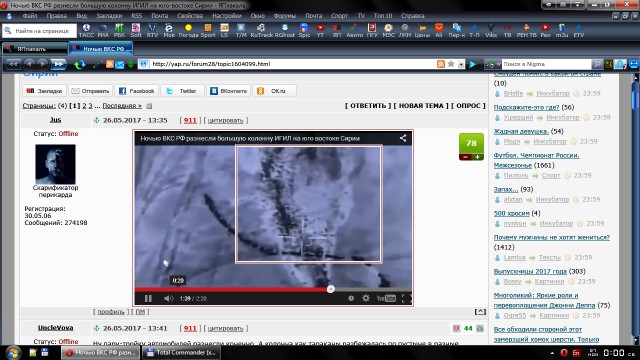Viewport: 640px width, 360px height.
Task: Switch to the ЯПлакалъ tab
Action: (34, 49)
